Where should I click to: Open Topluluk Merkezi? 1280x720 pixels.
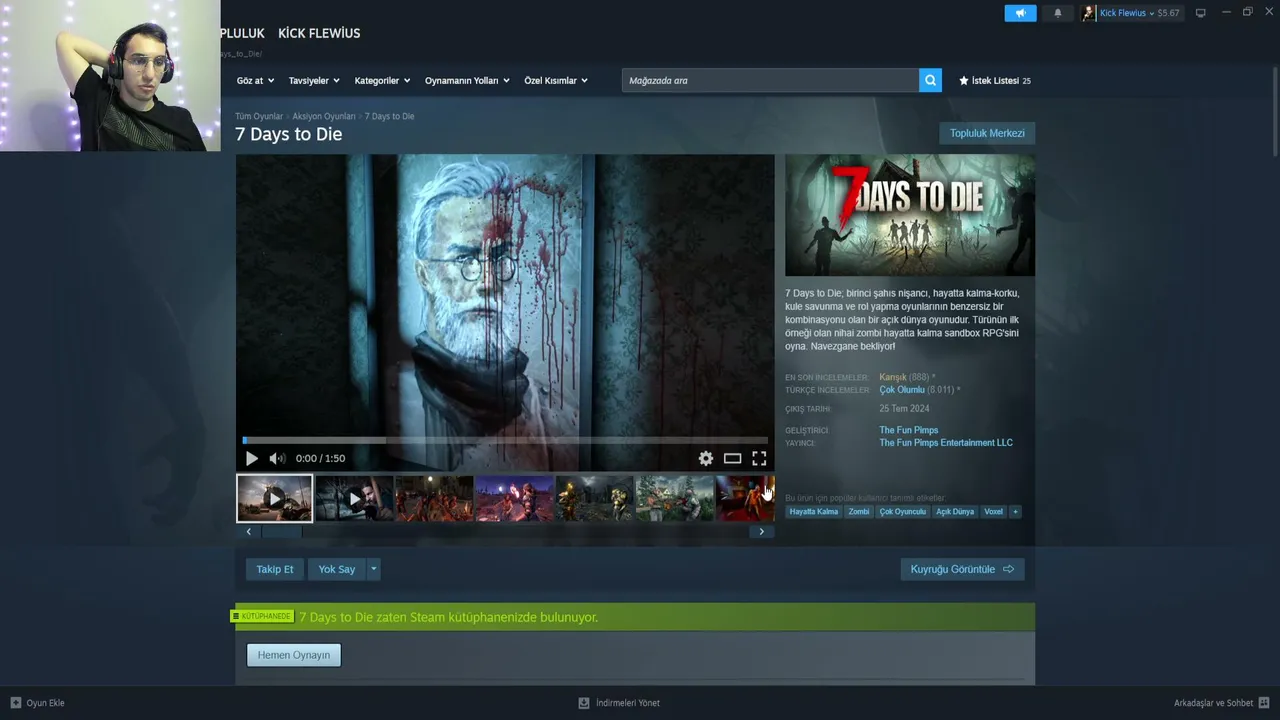[987, 133]
